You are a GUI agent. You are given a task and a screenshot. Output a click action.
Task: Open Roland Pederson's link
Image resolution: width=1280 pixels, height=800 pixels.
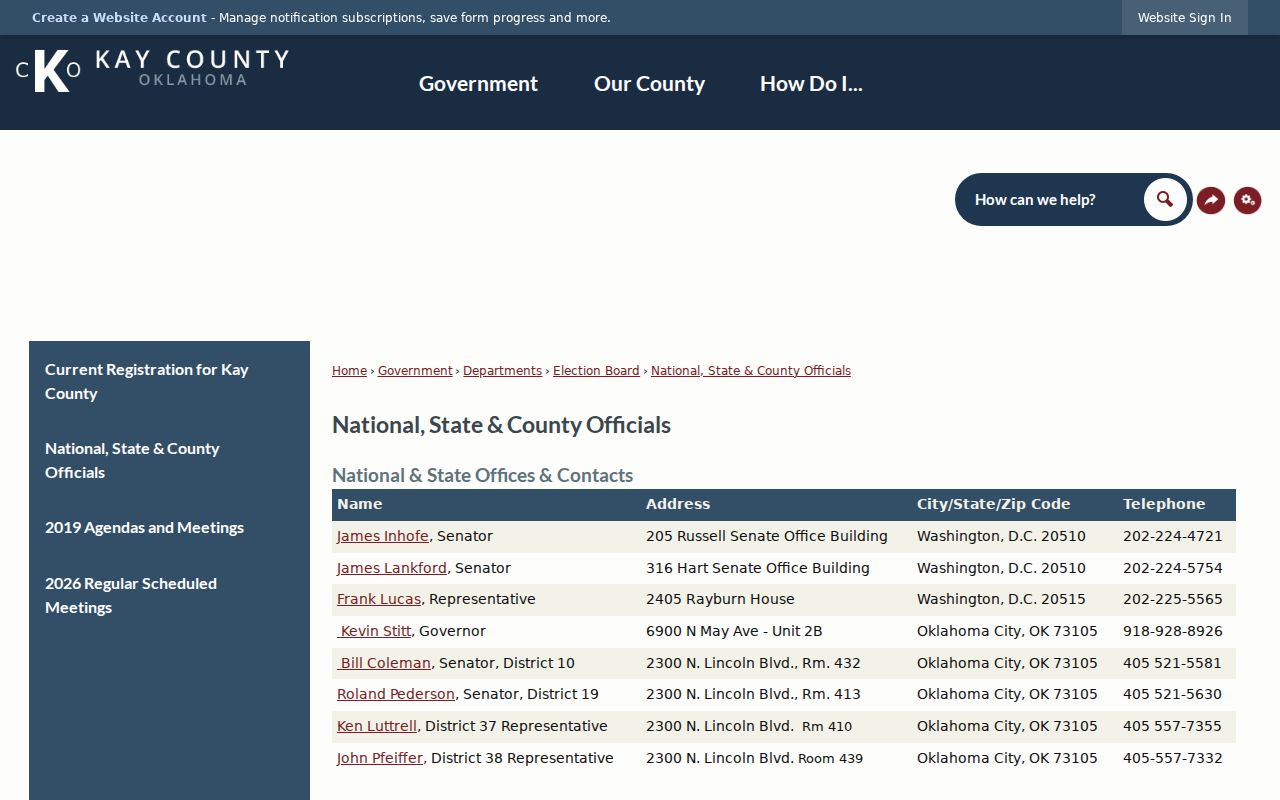point(396,694)
